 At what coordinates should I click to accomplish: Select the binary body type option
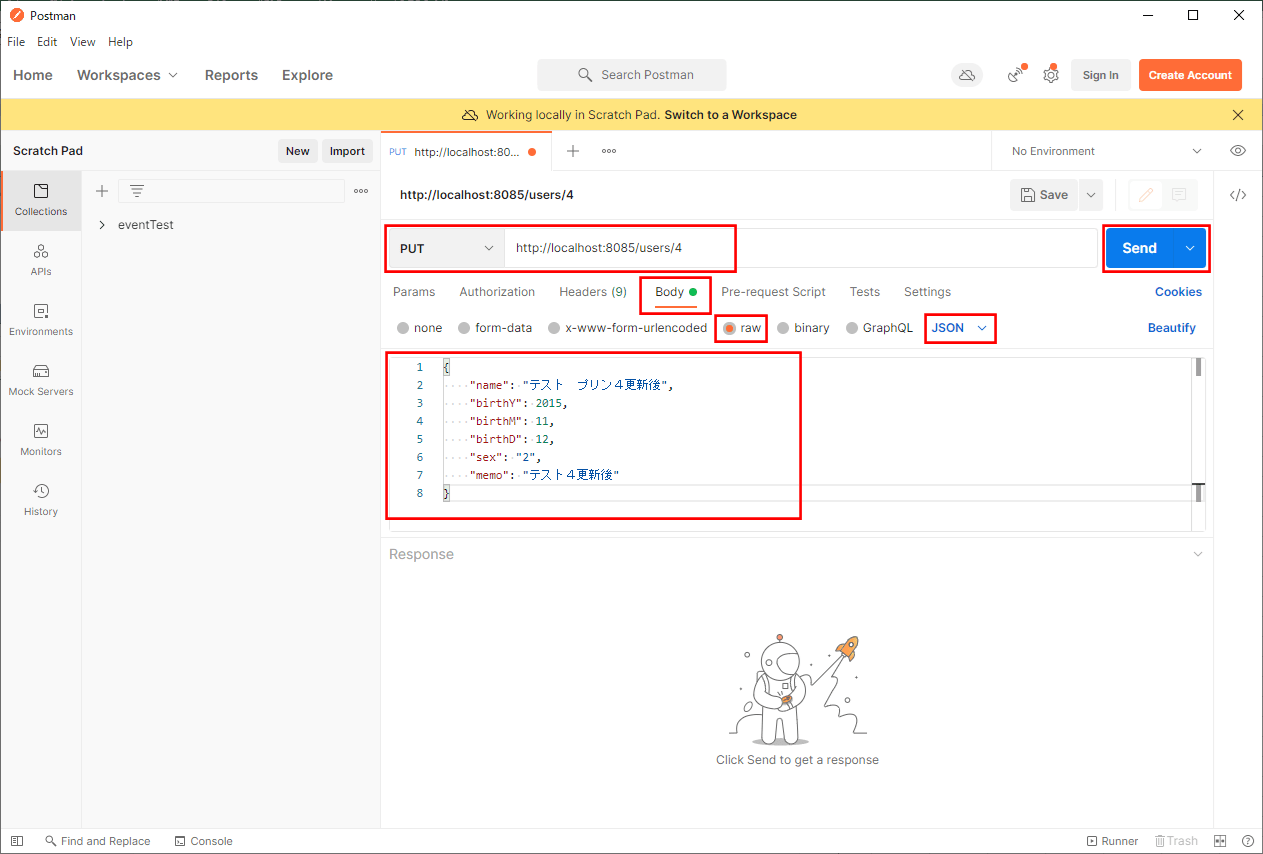click(x=783, y=328)
